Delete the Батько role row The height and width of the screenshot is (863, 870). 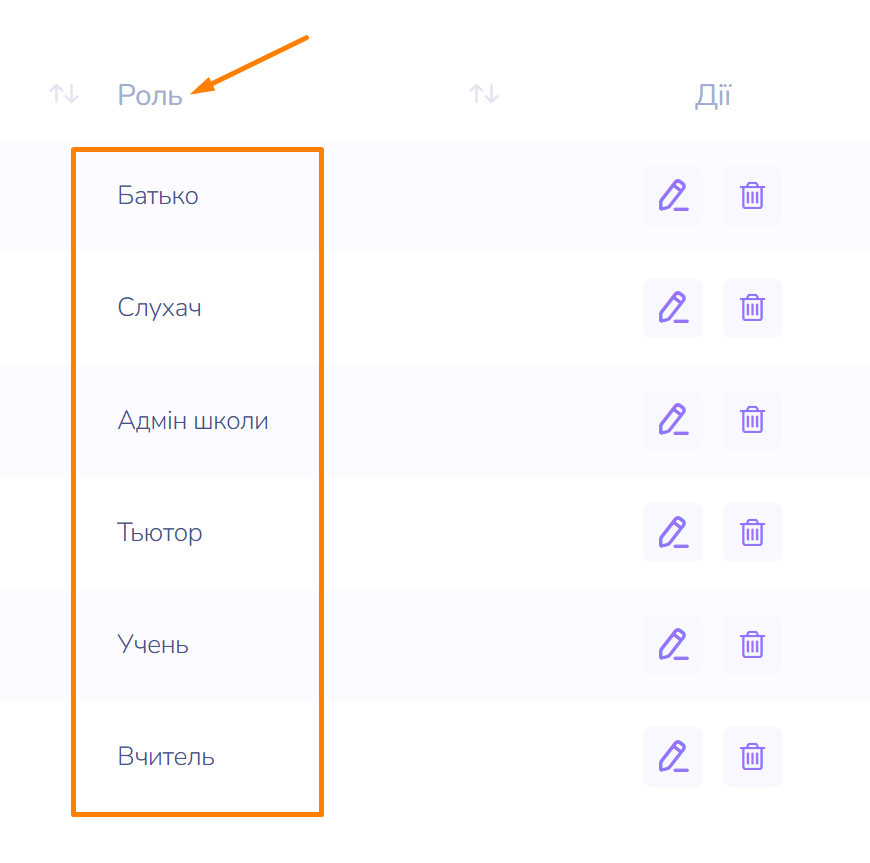[x=752, y=196]
